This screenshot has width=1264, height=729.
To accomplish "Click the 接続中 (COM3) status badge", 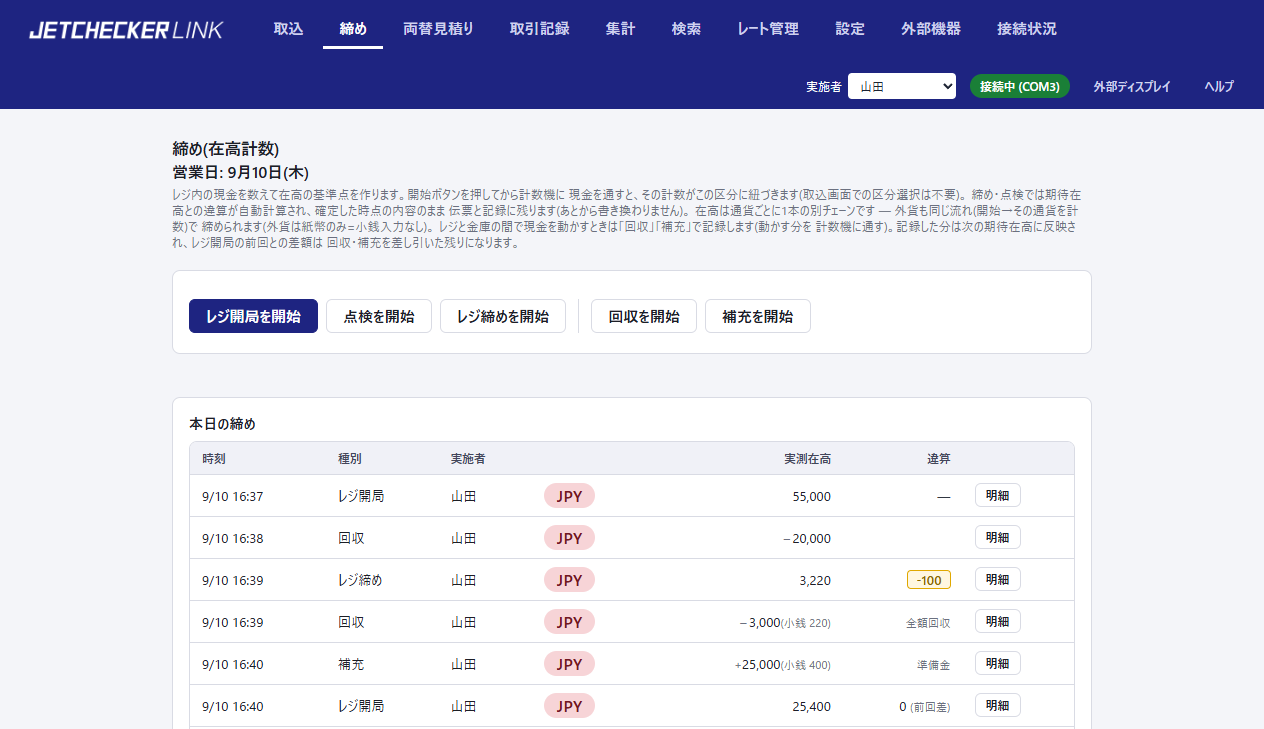I will [x=1020, y=86].
